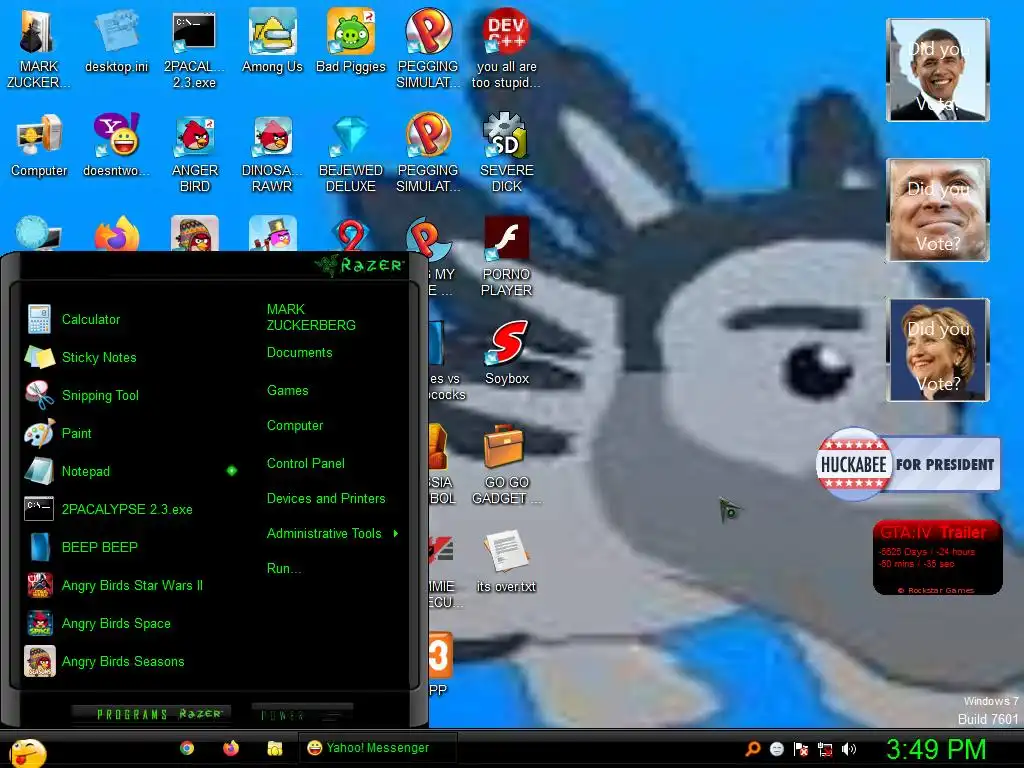Open Chrome from the taskbar
The height and width of the screenshot is (768, 1024).
tap(187, 748)
